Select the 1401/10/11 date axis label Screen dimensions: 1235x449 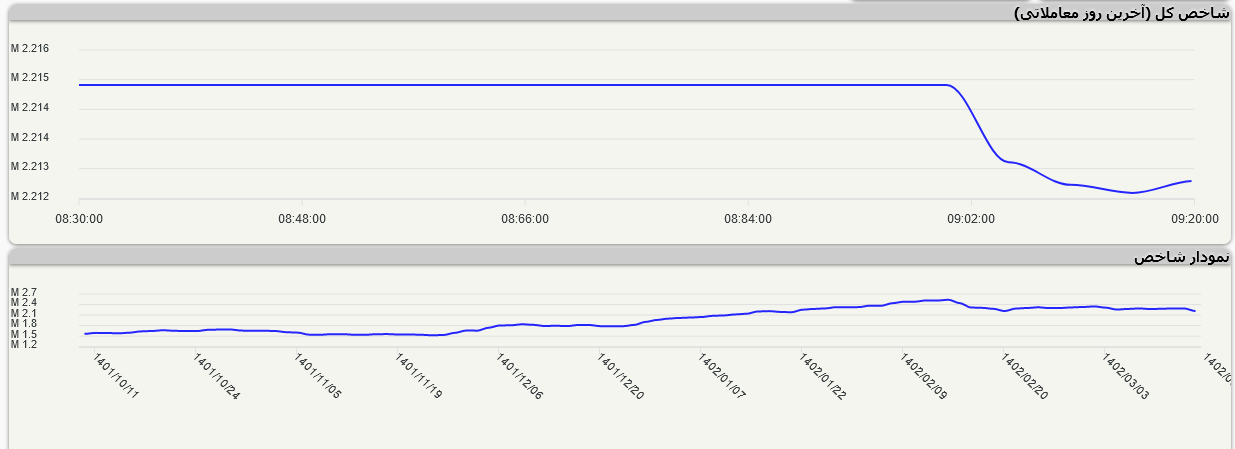(x=116, y=376)
